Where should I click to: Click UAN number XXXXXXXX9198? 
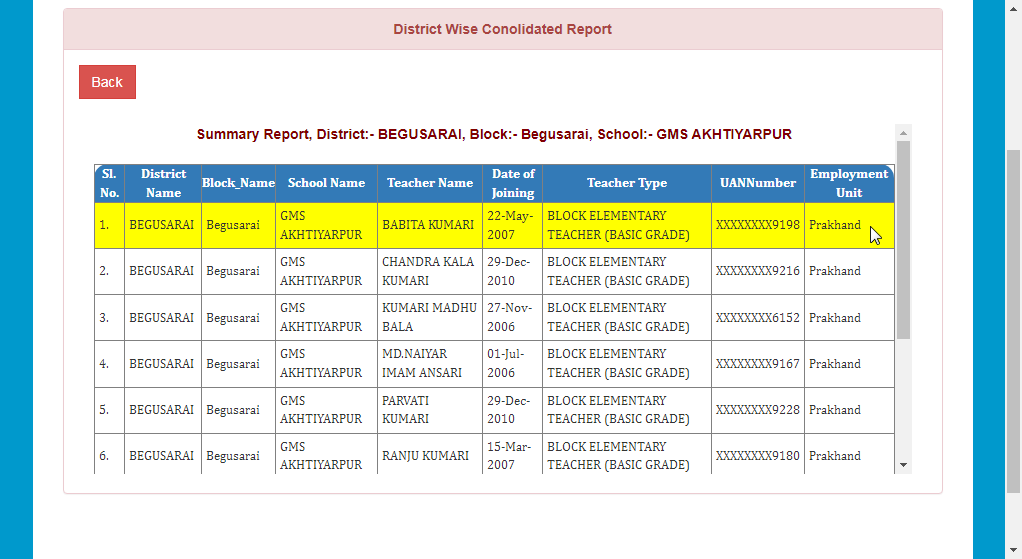pyautogui.click(x=758, y=225)
